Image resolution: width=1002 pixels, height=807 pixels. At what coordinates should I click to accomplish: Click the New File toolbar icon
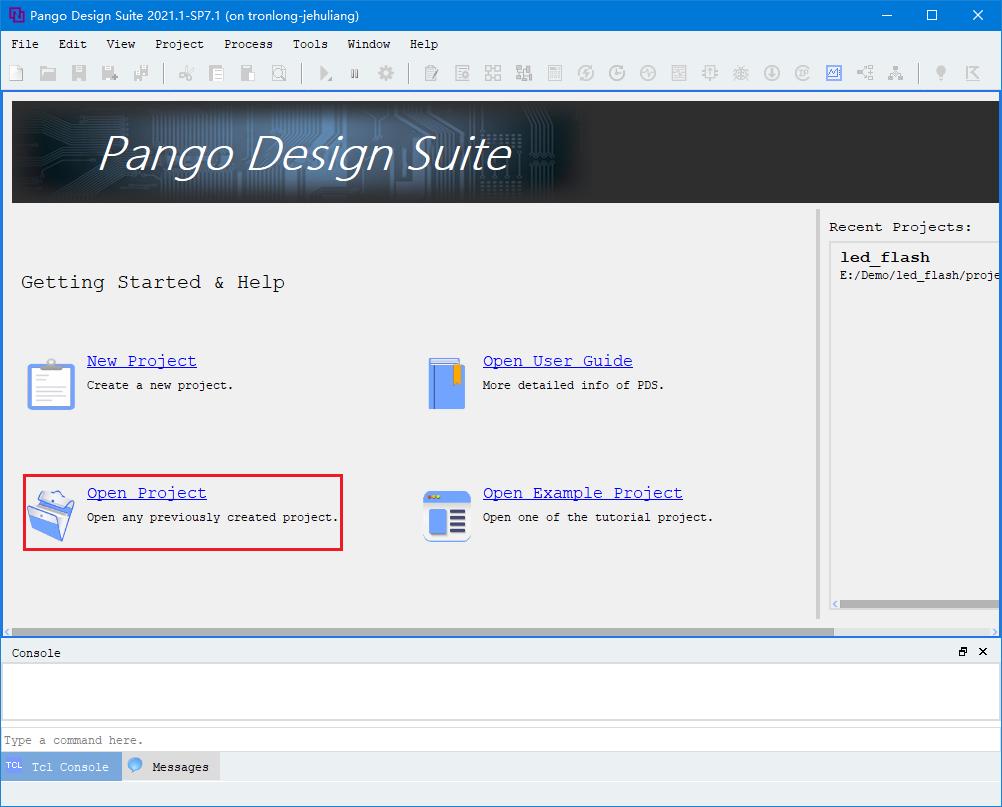coord(16,73)
